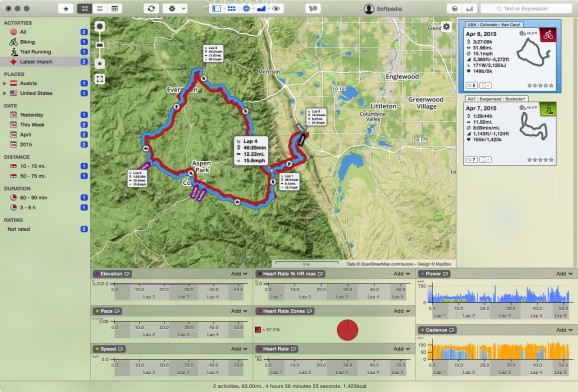Viewport: 578px width, 392px height.
Task: Switch to the table list view icon
Action: coord(115,8)
